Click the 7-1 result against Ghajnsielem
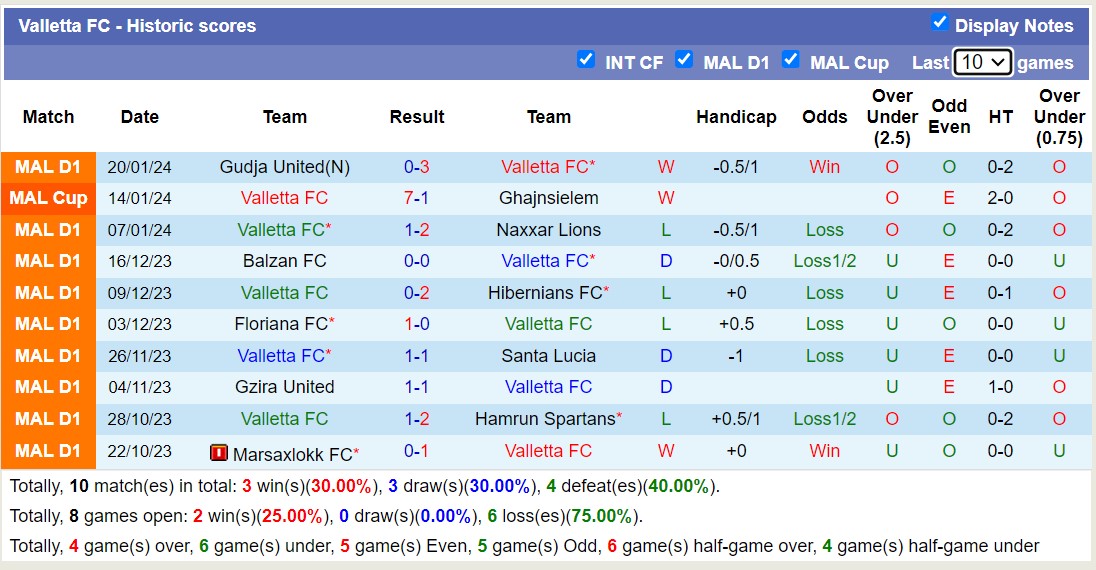This screenshot has height=570, width=1096. coord(416,198)
